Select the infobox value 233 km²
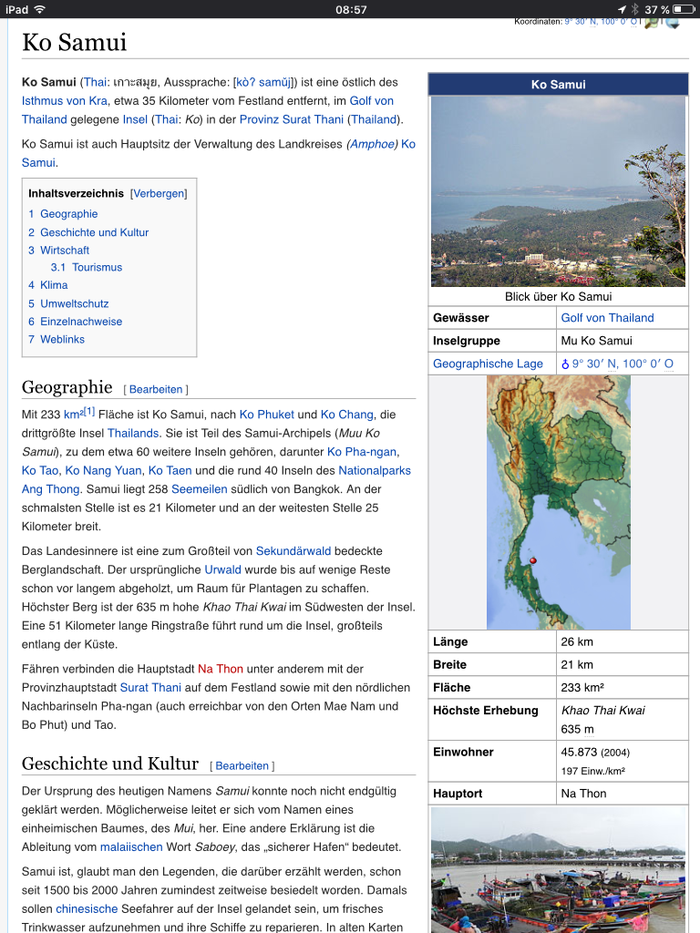The height and width of the screenshot is (933, 700). 582,687
